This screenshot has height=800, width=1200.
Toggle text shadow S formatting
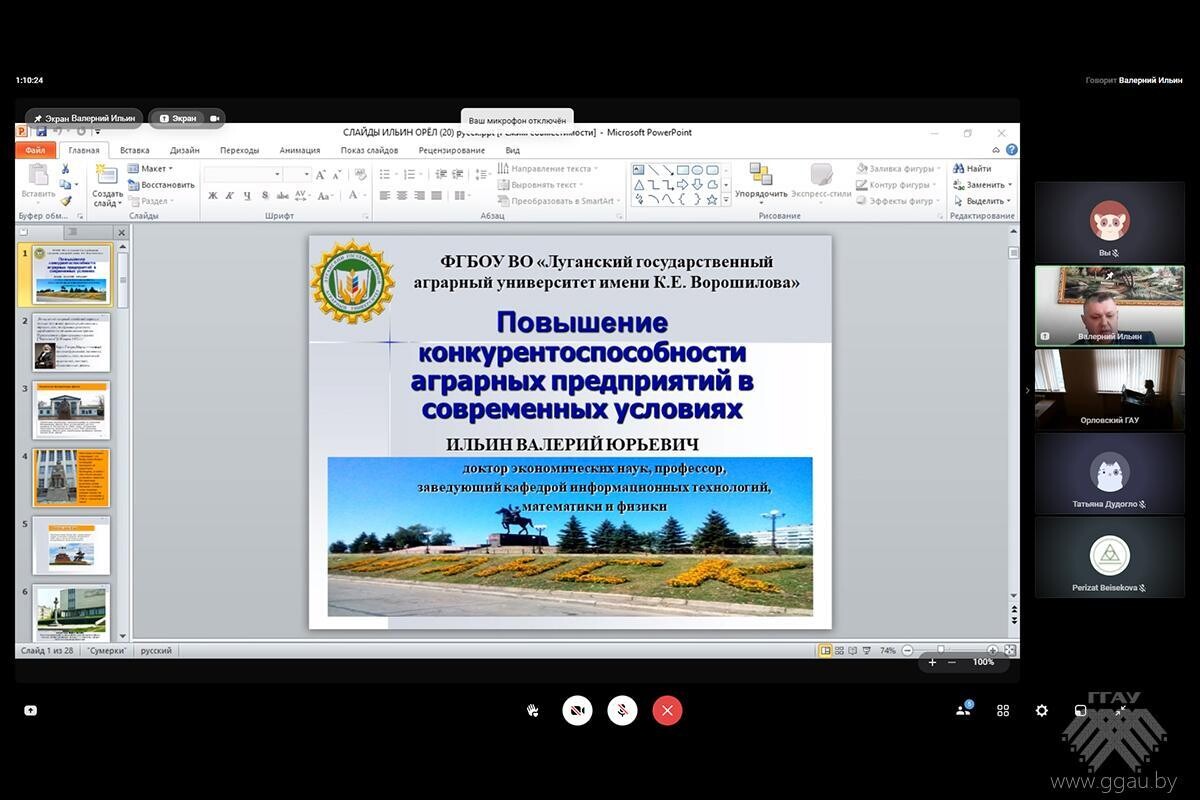[263, 196]
